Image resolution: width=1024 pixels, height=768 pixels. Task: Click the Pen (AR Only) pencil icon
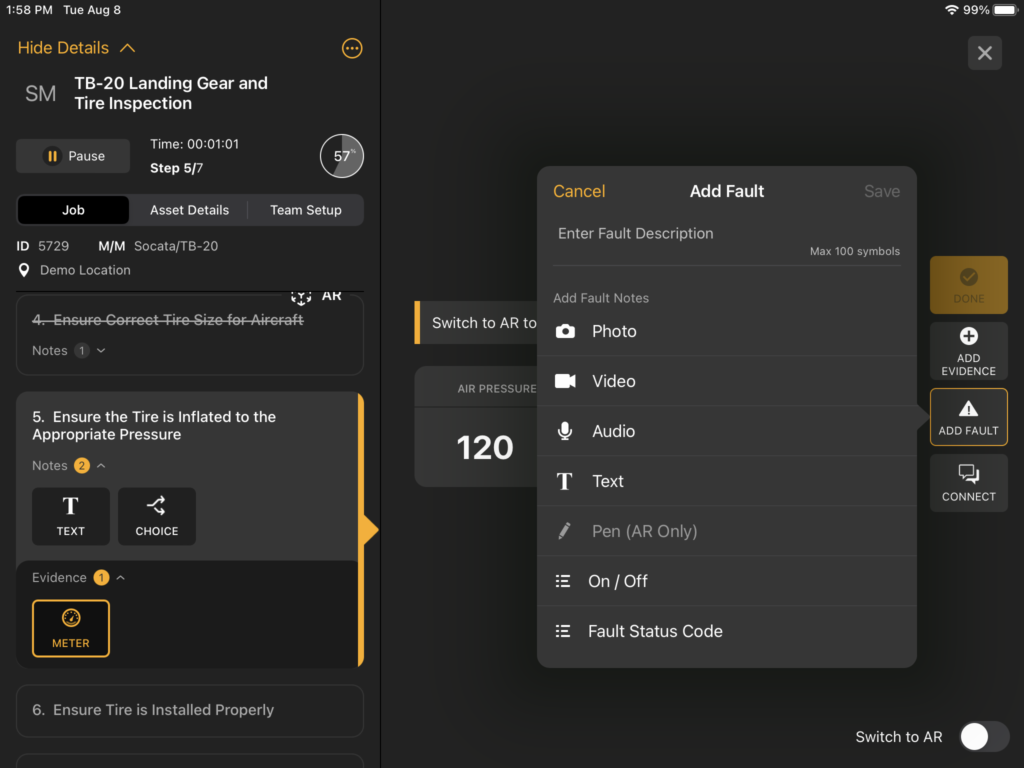564,531
